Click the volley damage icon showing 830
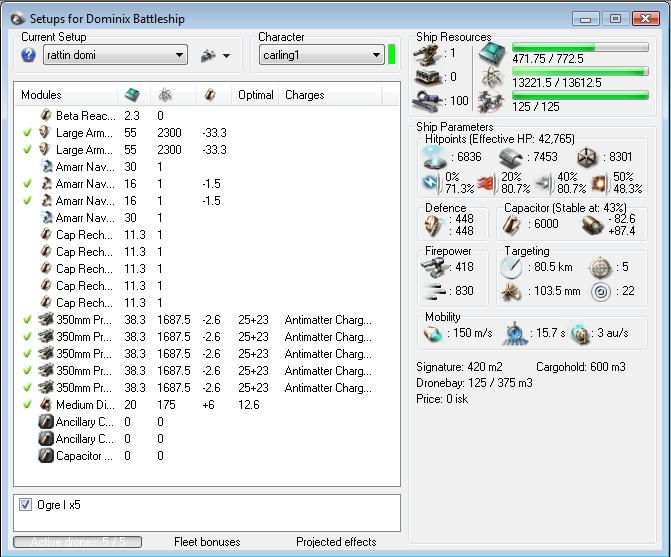Viewport: 671px width, 557px height. pyautogui.click(x=433, y=291)
